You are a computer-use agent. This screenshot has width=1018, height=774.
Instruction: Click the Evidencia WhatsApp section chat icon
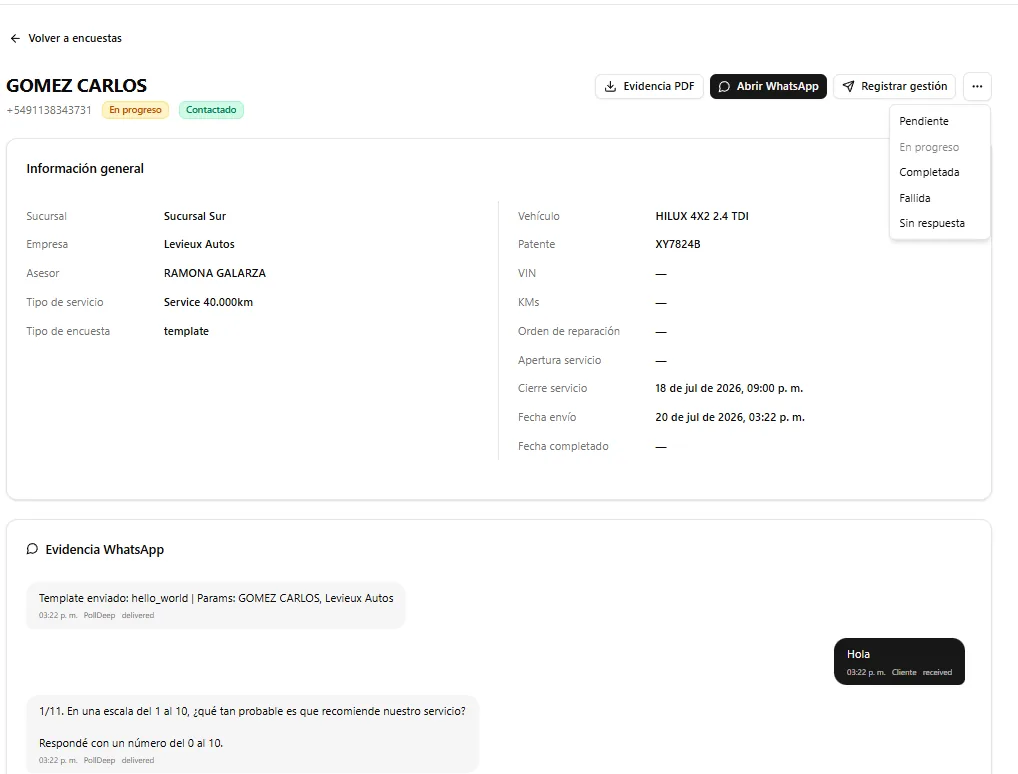pos(32,549)
